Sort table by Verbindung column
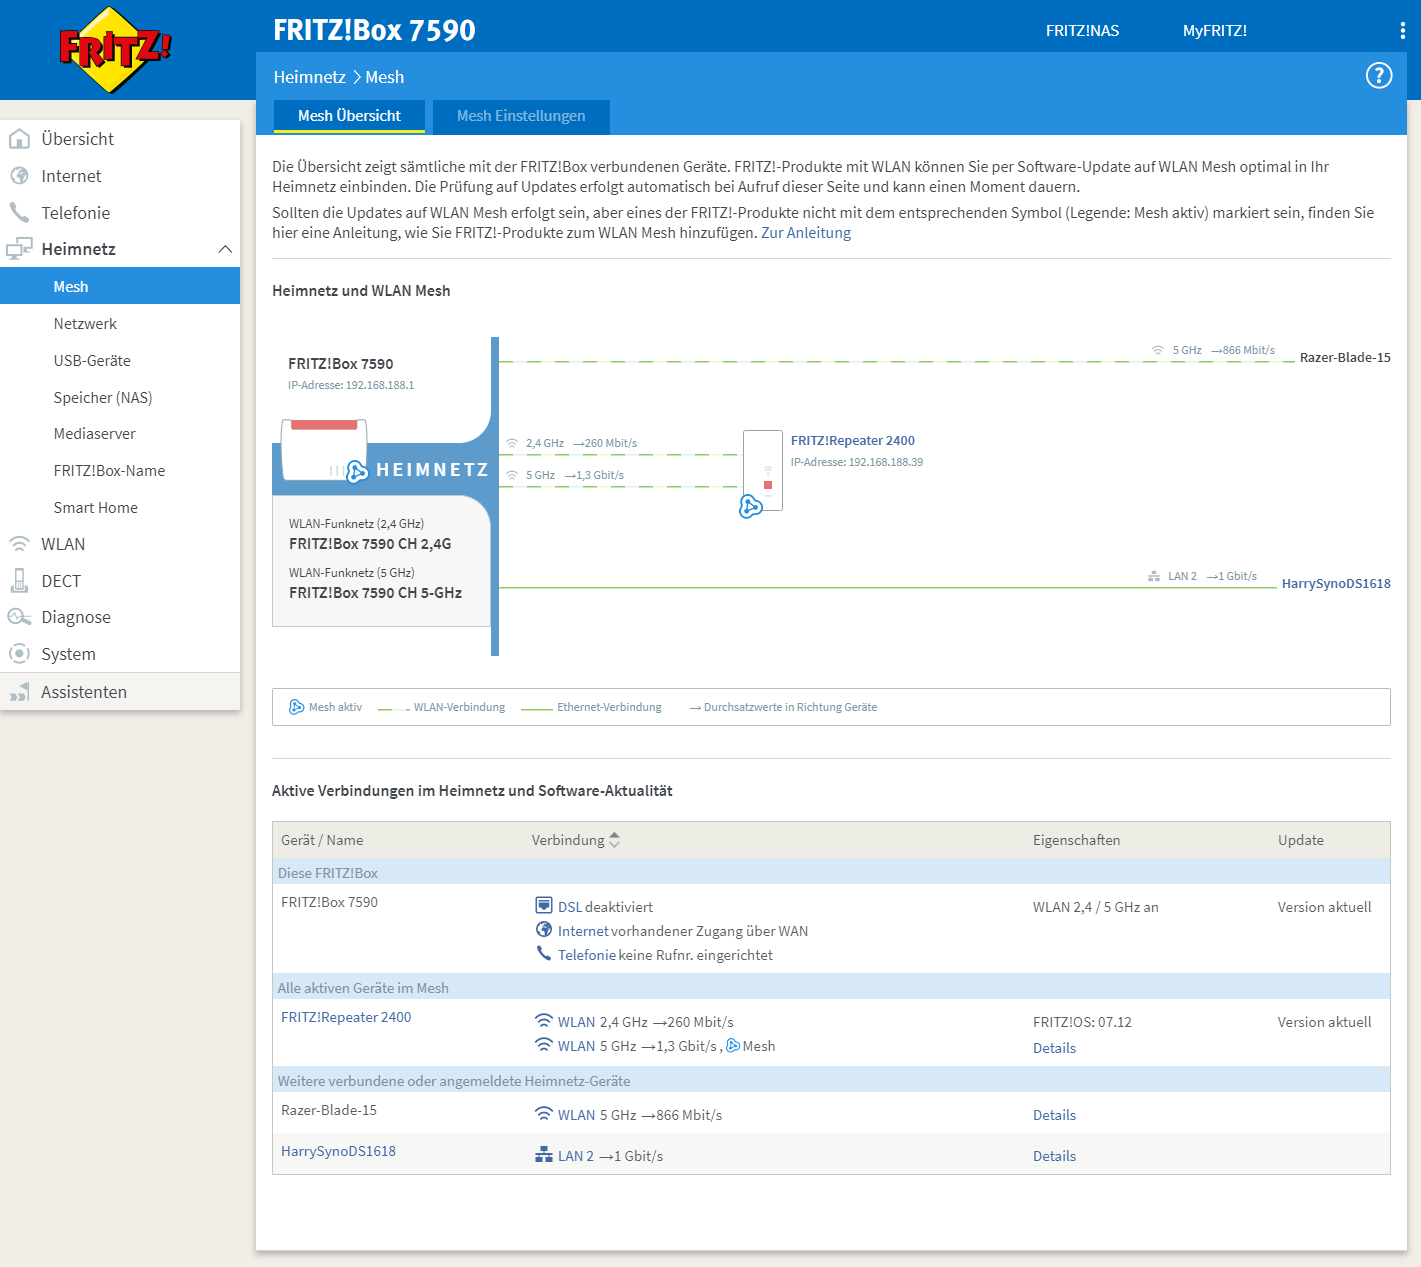1421x1267 pixels. coord(614,840)
